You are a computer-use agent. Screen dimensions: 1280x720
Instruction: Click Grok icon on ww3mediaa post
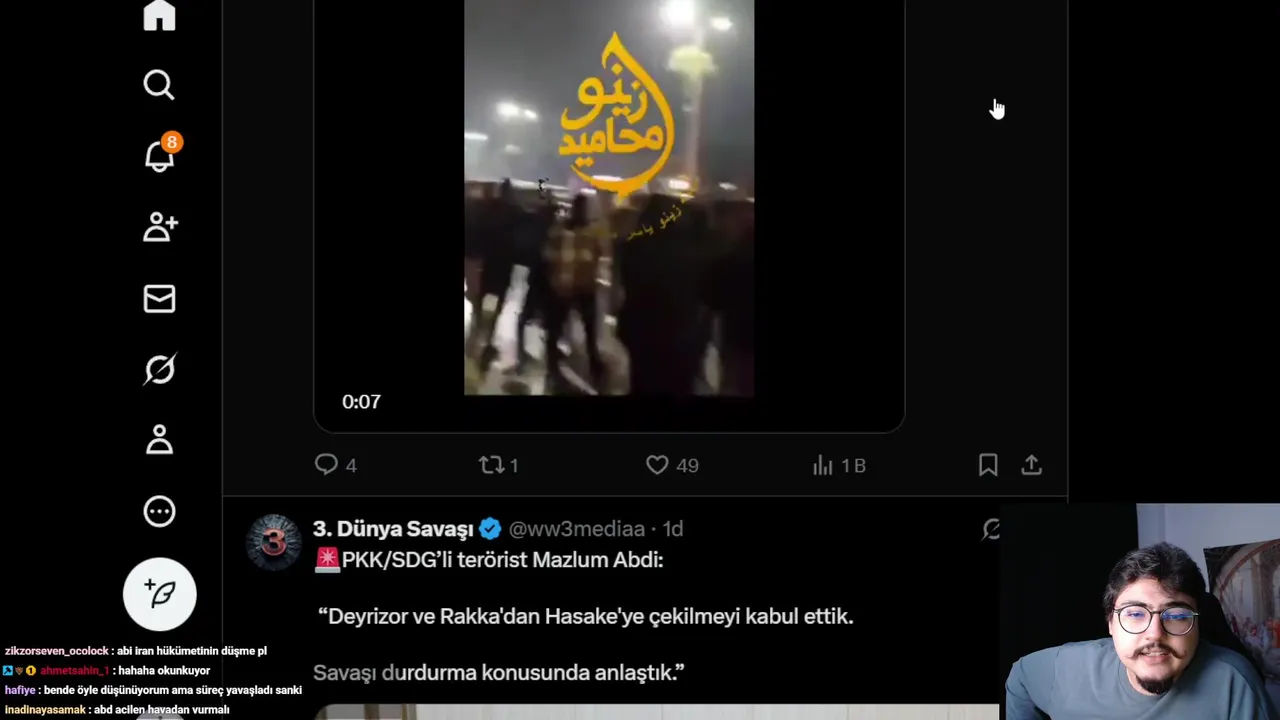(x=990, y=529)
